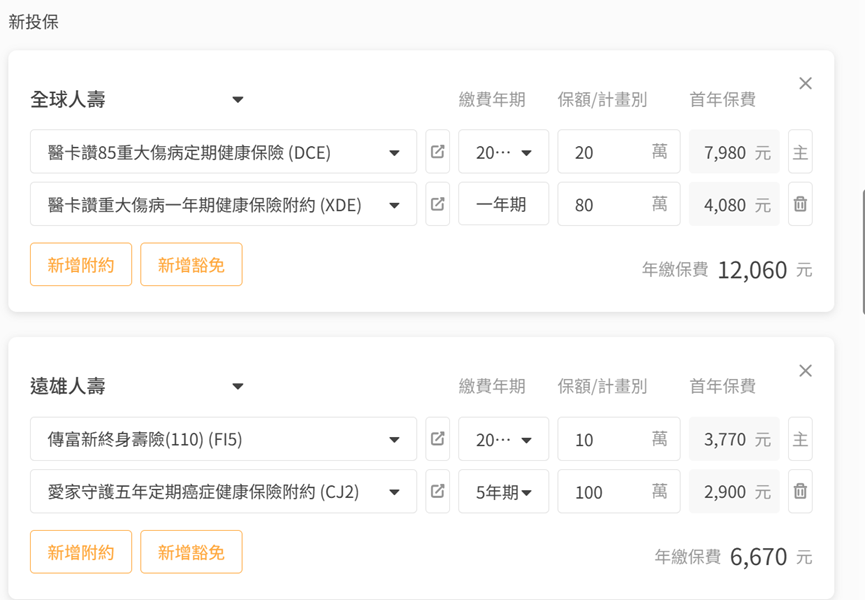This screenshot has height=600, width=865.
Task: Open the 醫卡讚85重大傷病定期健康保險 product dropdown
Action: pyautogui.click(x=394, y=153)
